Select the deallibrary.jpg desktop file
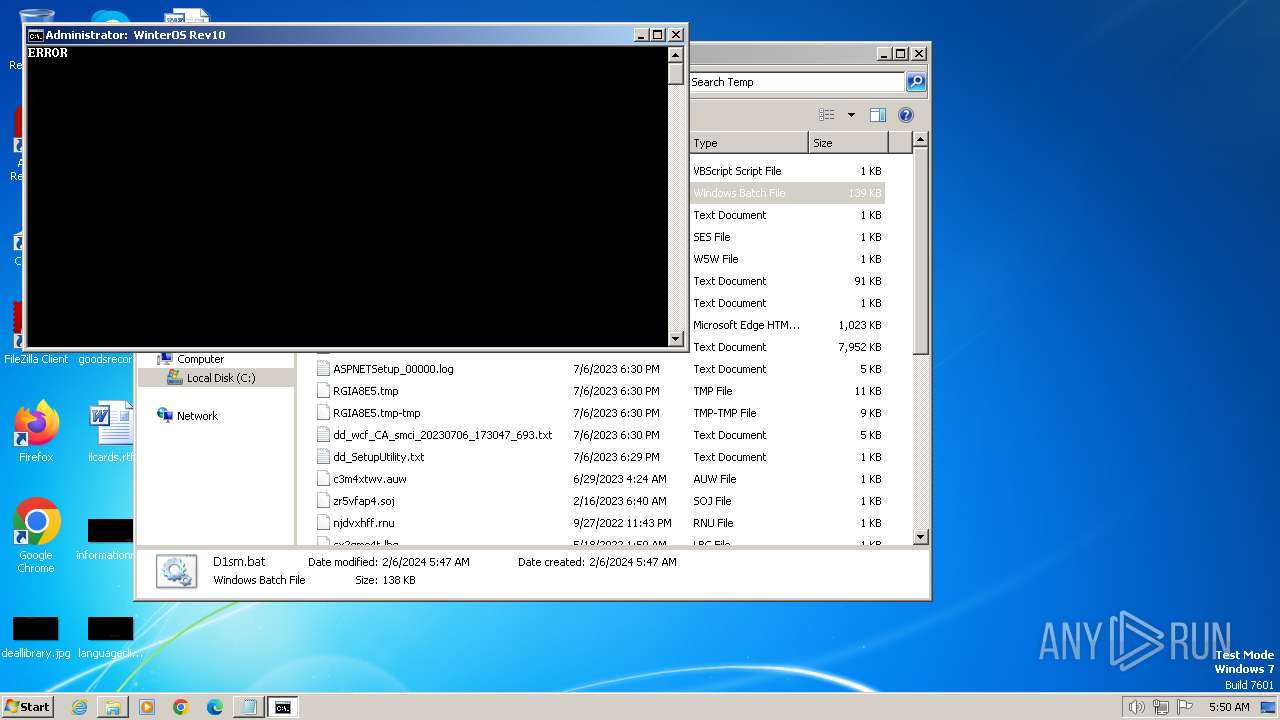1280x720 pixels. [36, 638]
